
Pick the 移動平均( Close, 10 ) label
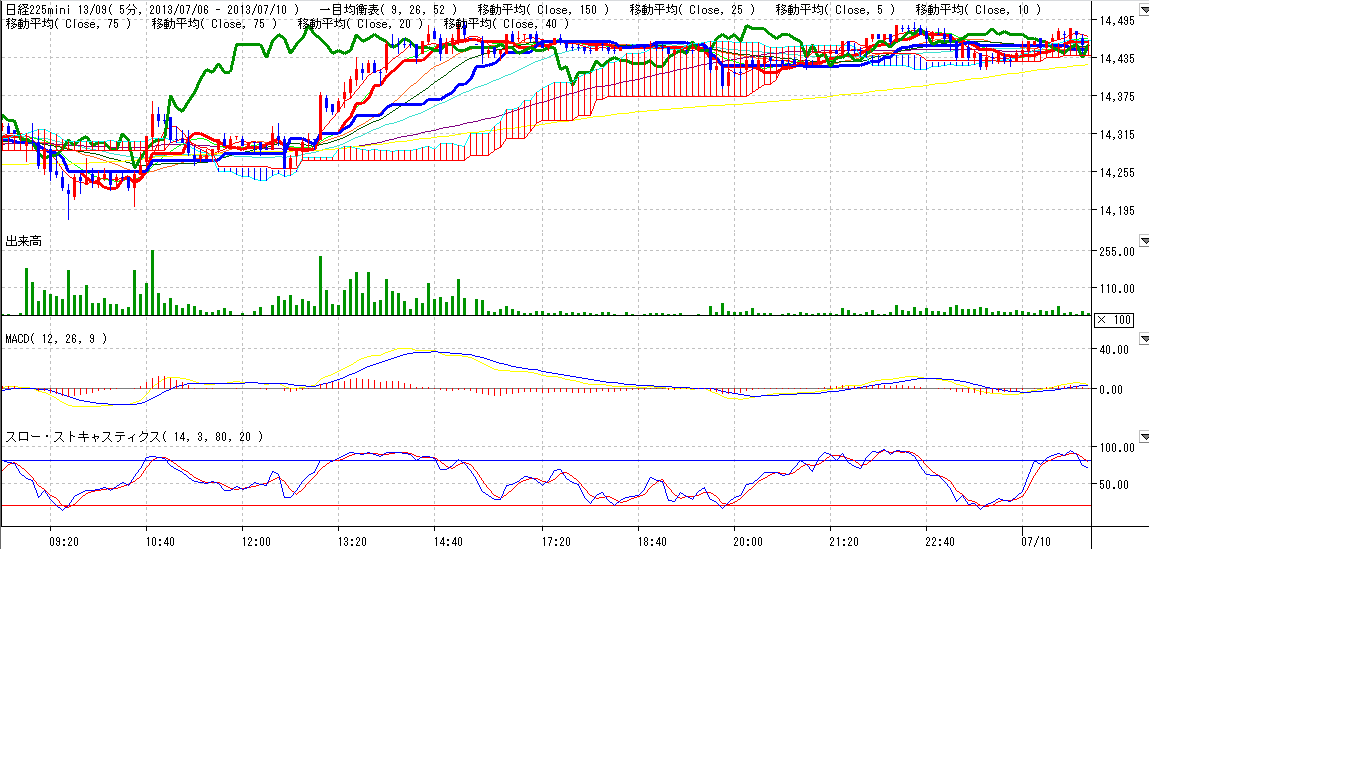tap(978, 10)
